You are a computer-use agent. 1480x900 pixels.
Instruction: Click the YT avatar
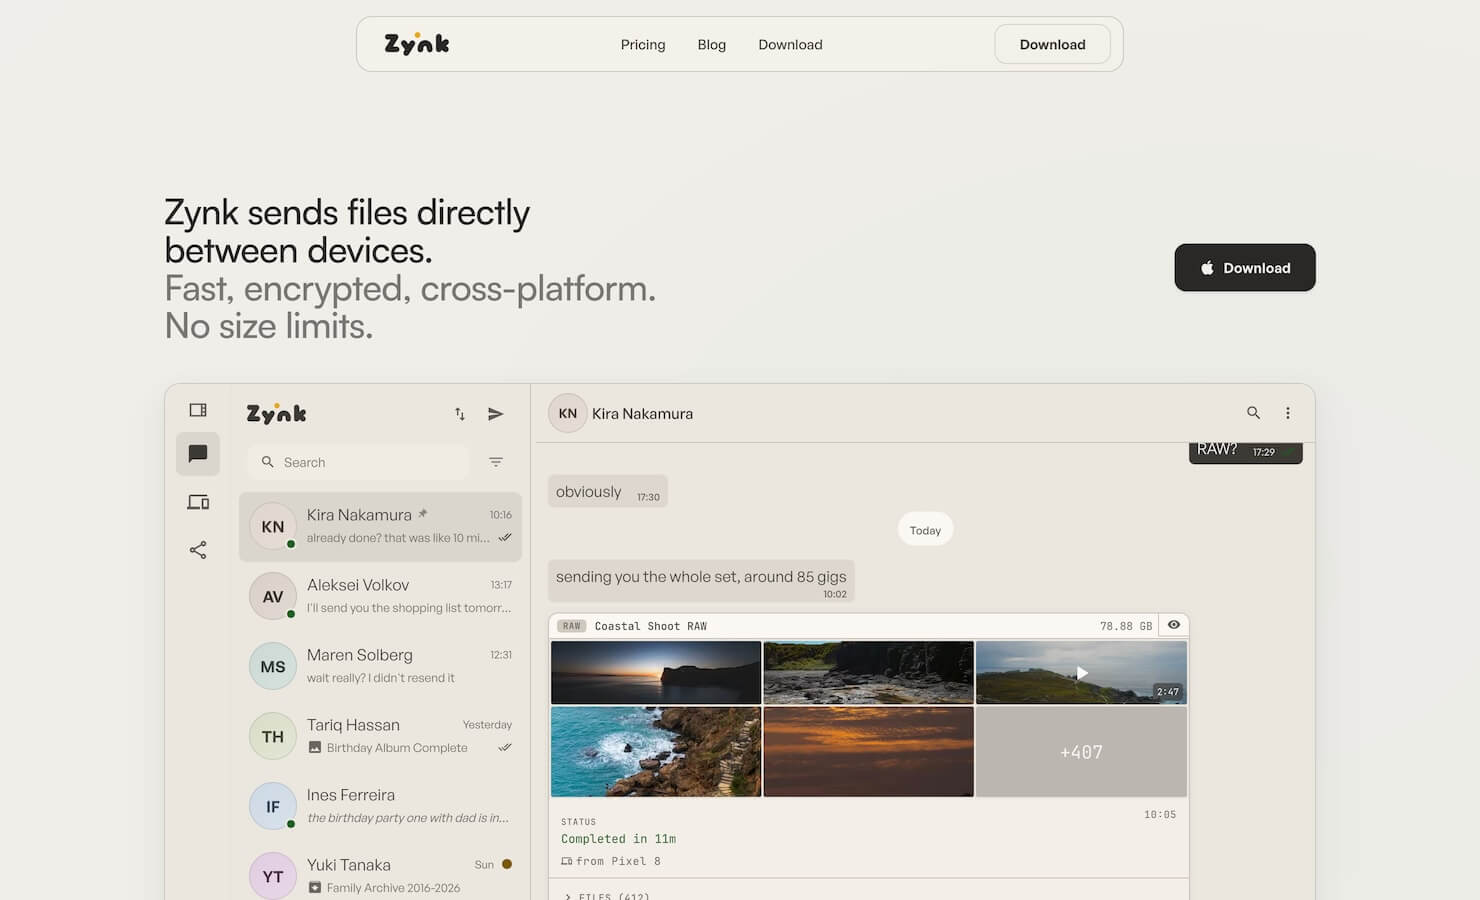273,876
